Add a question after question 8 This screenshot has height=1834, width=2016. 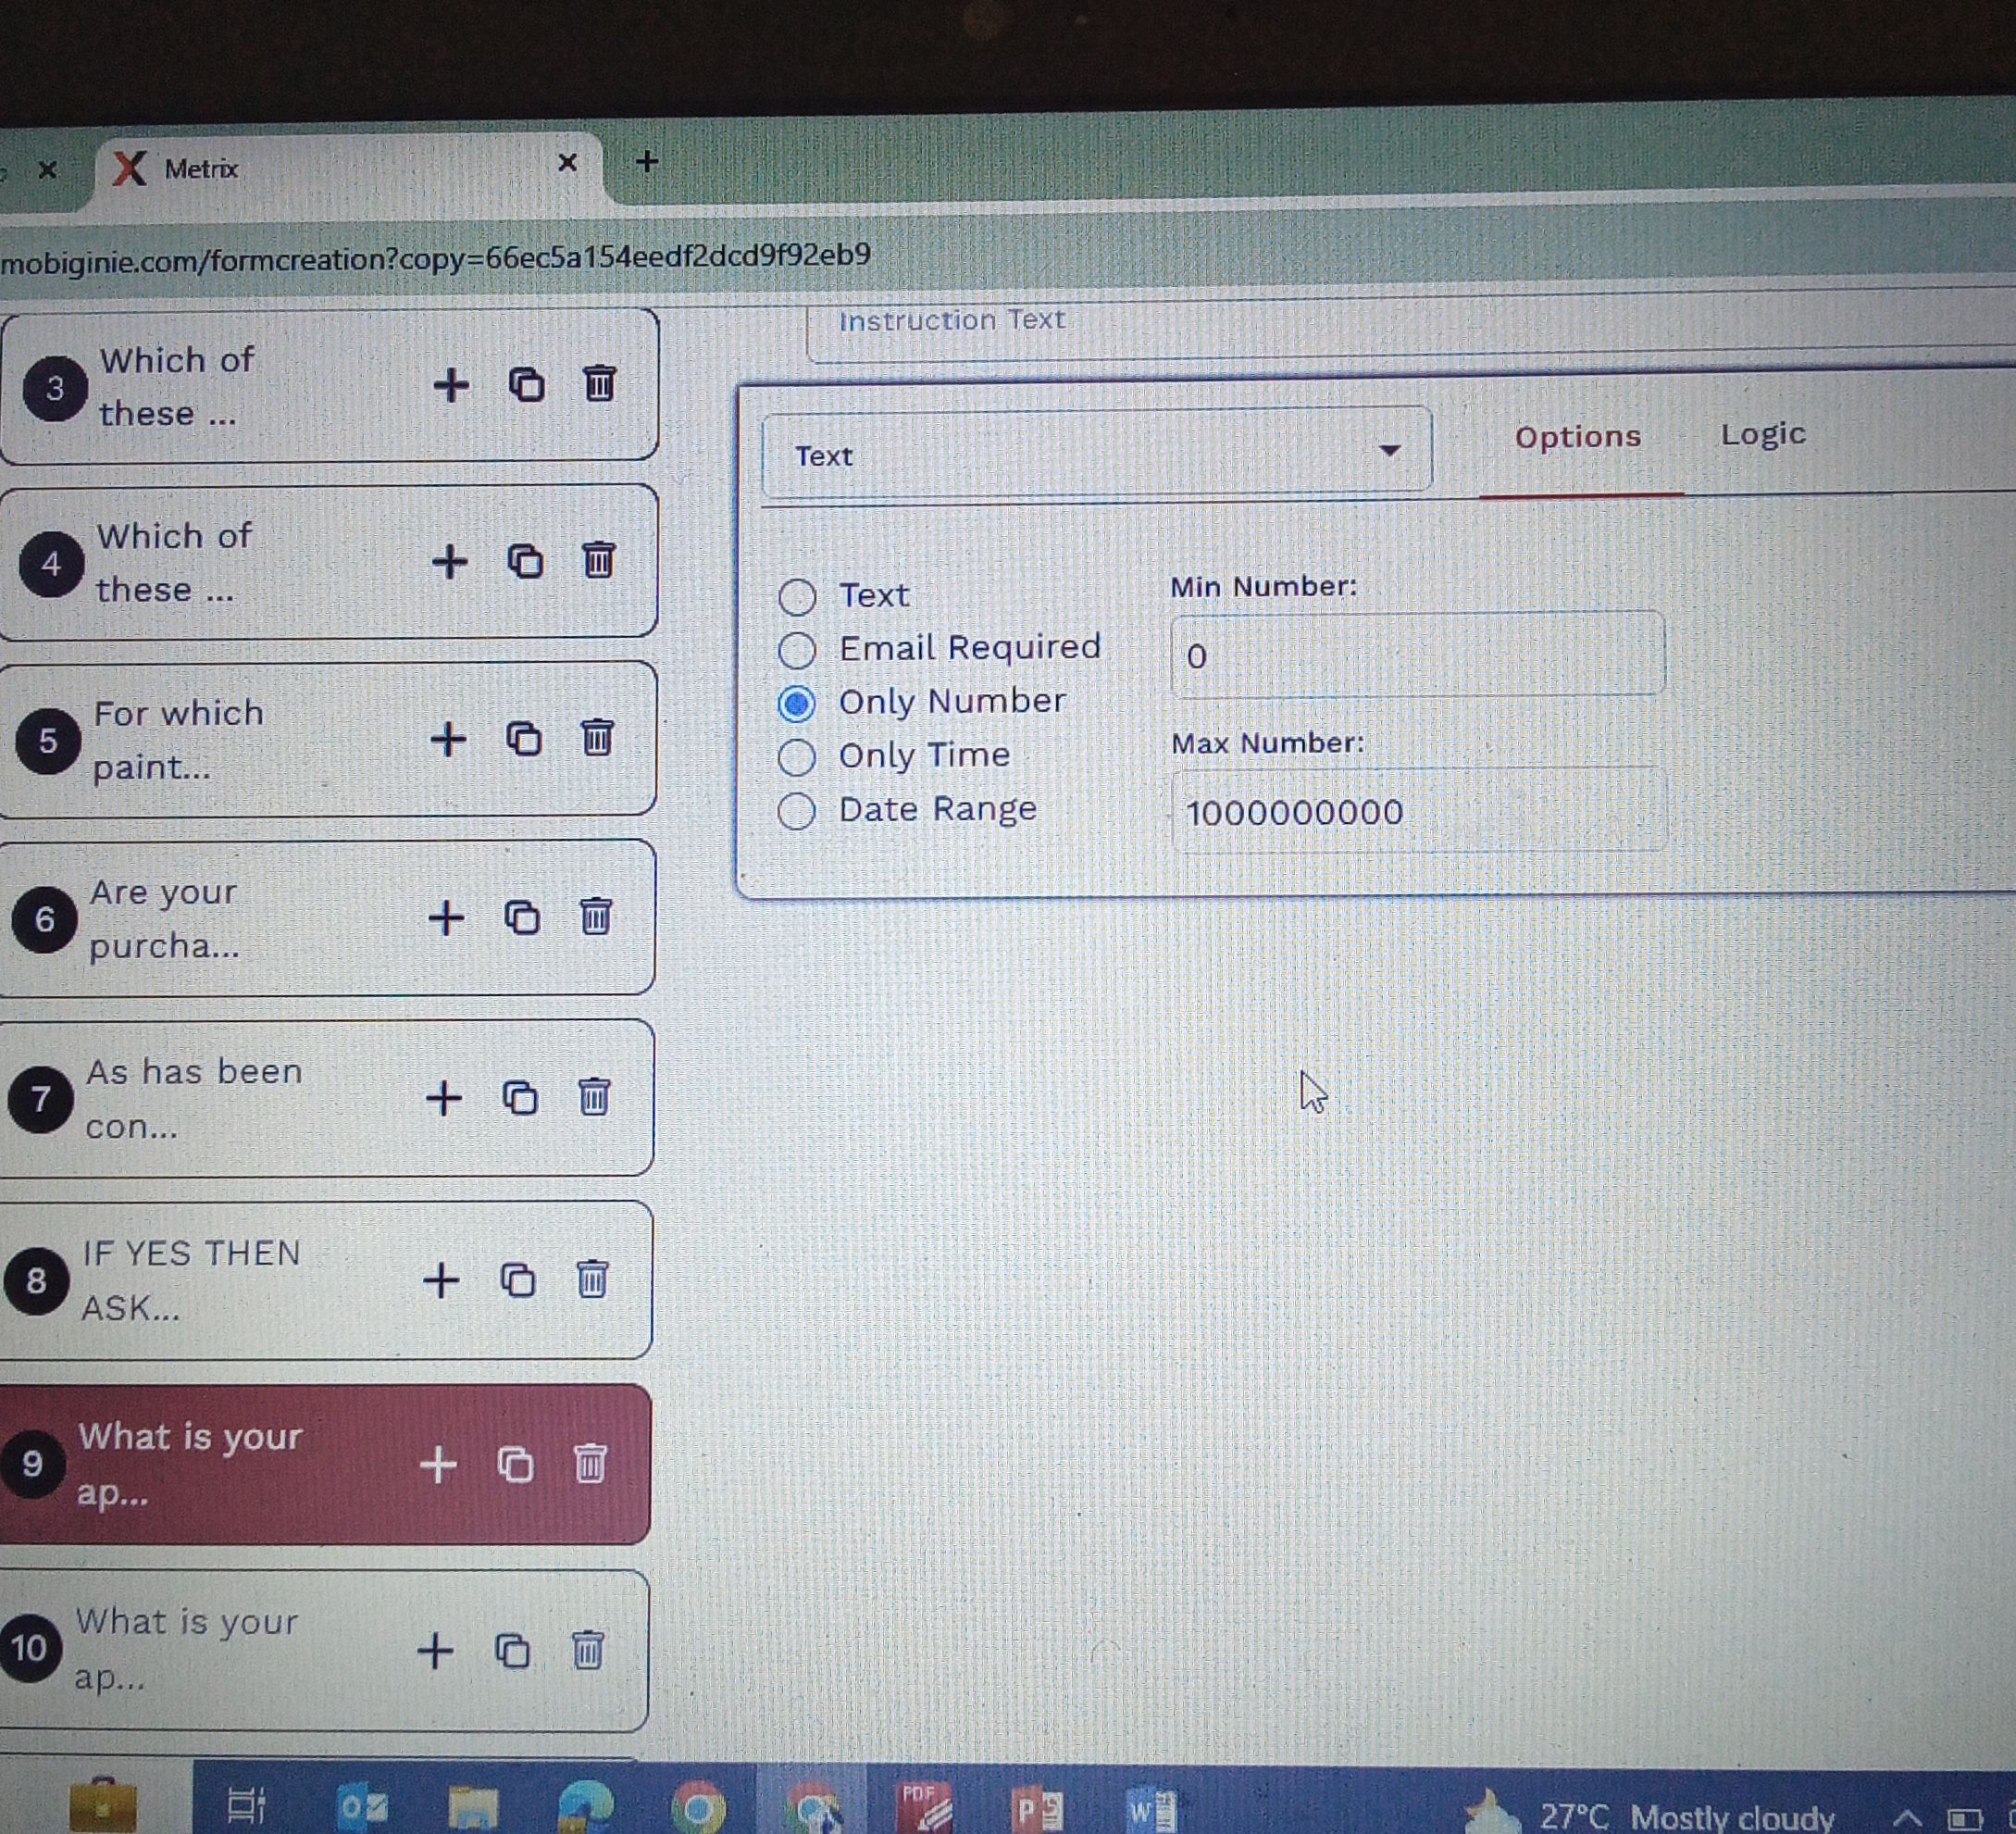pyautogui.click(x=441, y=1280)
